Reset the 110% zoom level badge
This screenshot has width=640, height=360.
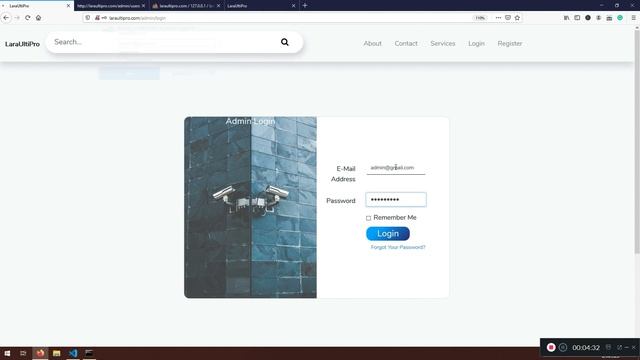[480, 18]
